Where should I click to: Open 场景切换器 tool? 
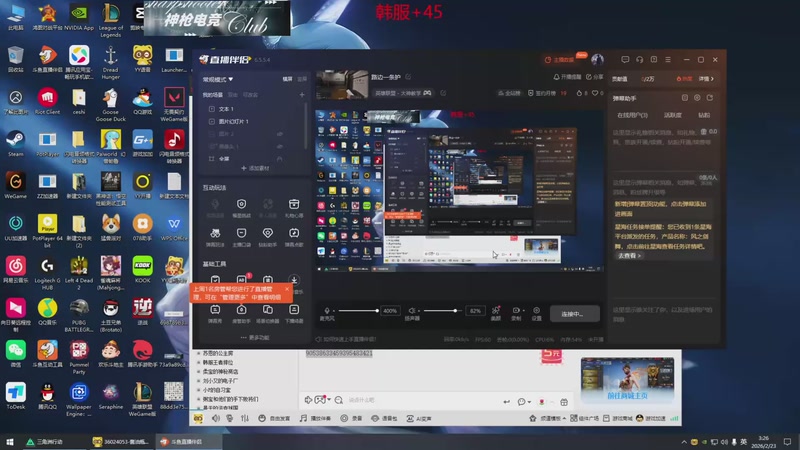click(267, 313)
